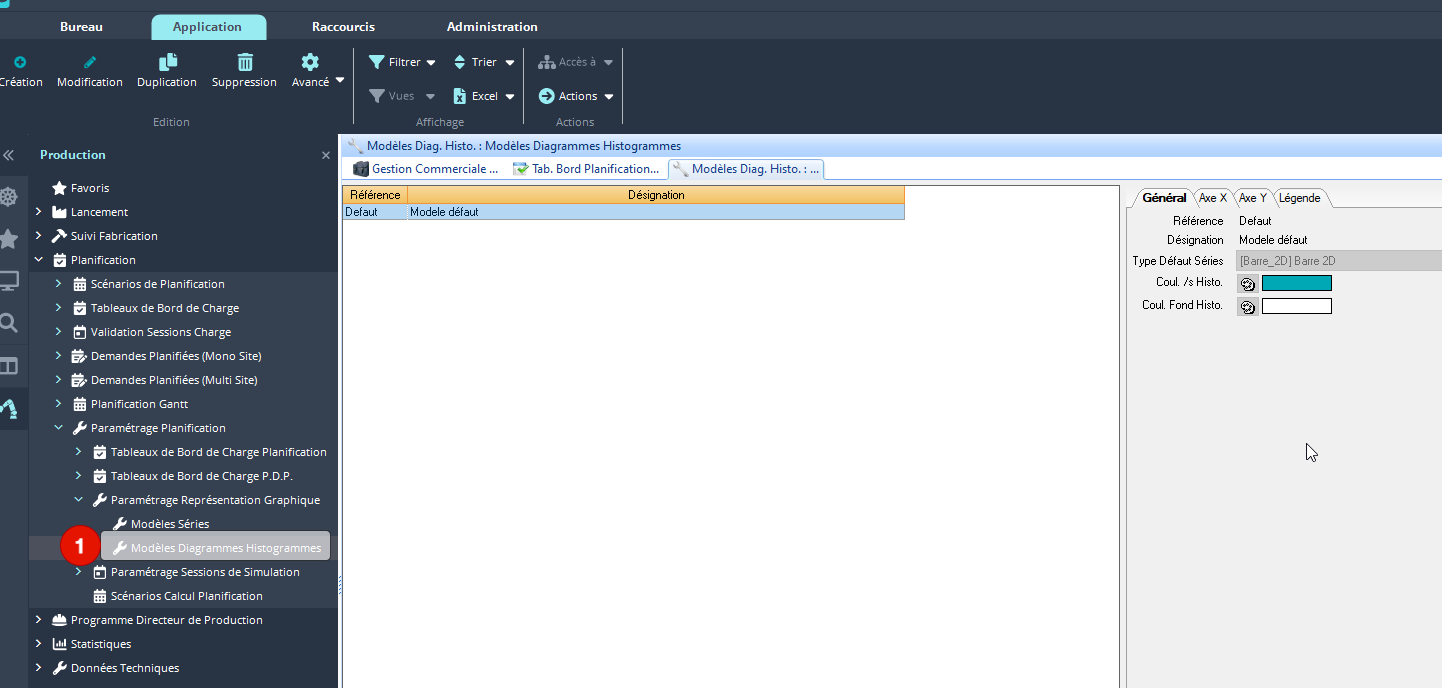Open color picker icon for Coul. /s Histo.
The height and width of the screenshot is (689, 1443).
[x=1248, y=284]
